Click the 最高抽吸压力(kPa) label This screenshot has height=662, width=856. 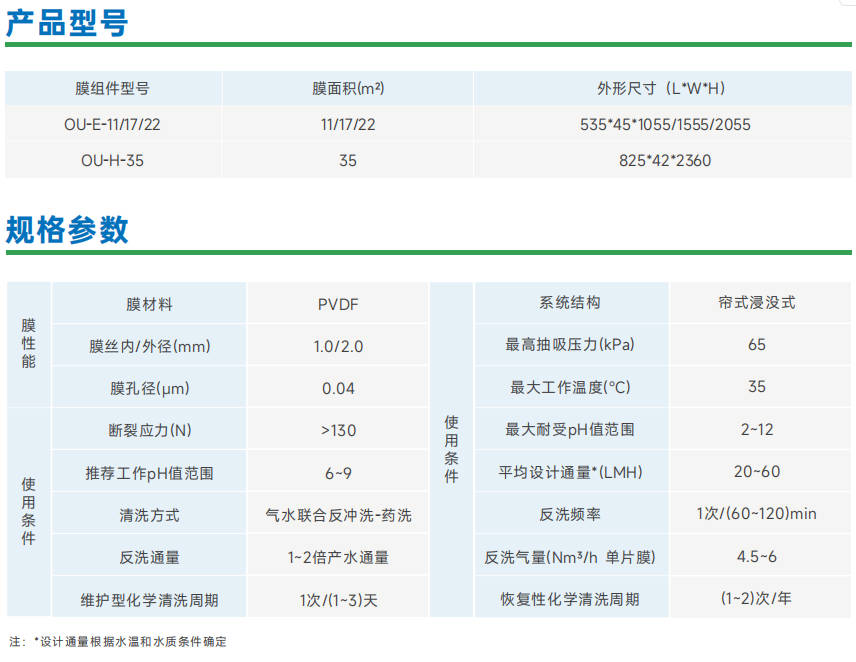(x=570, y=344)
